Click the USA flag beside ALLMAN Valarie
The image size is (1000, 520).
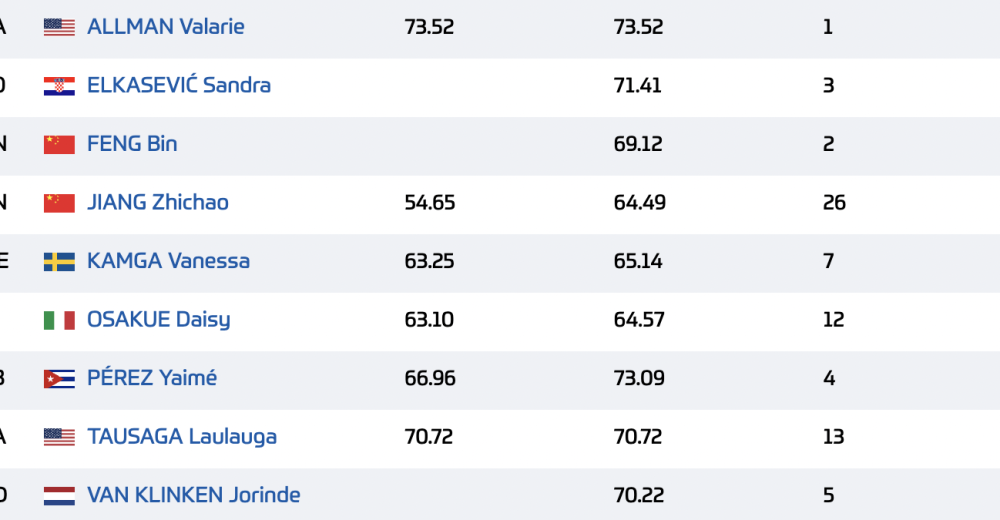click(59, 27)
